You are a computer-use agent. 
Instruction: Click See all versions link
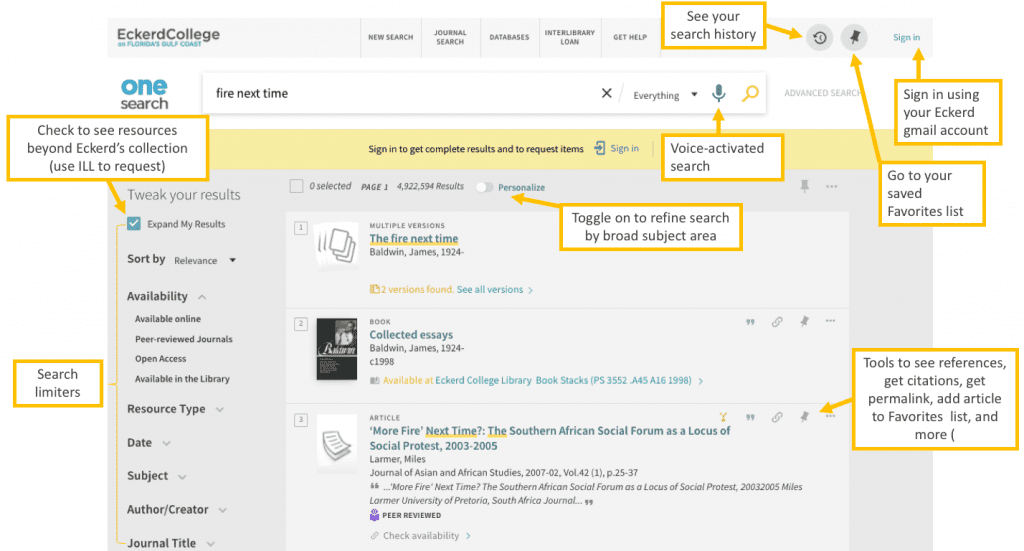pyautogui.click(x=495, y=289)
